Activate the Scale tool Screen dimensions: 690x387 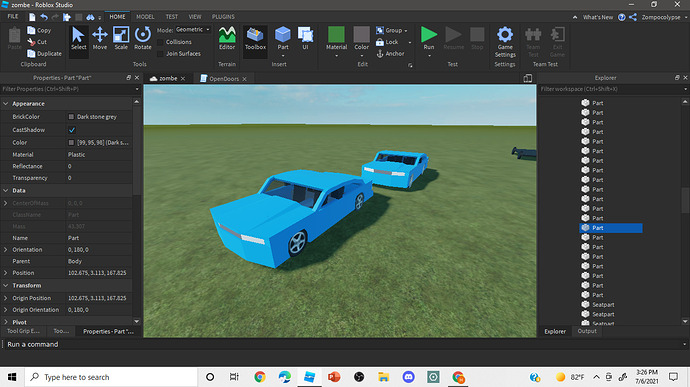tap(121, 39)
